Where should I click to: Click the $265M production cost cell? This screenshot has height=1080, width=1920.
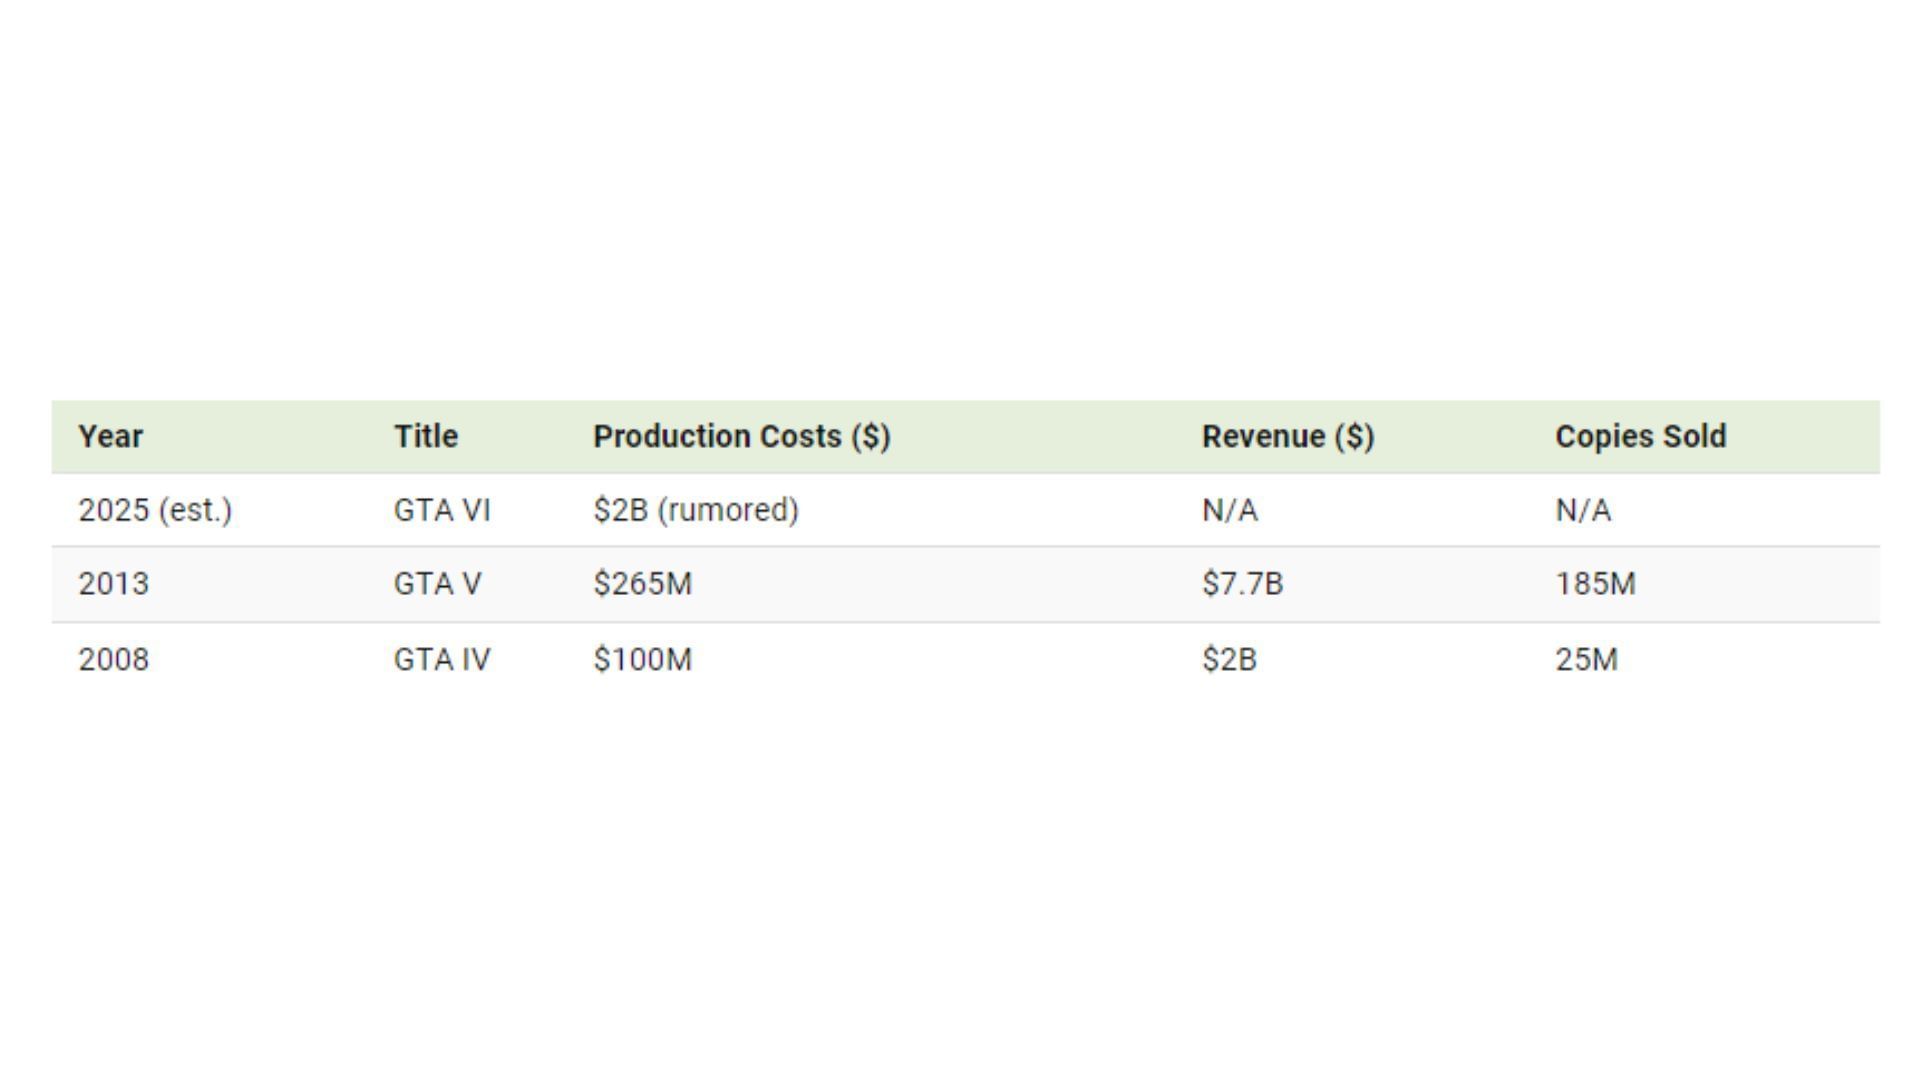643,584
